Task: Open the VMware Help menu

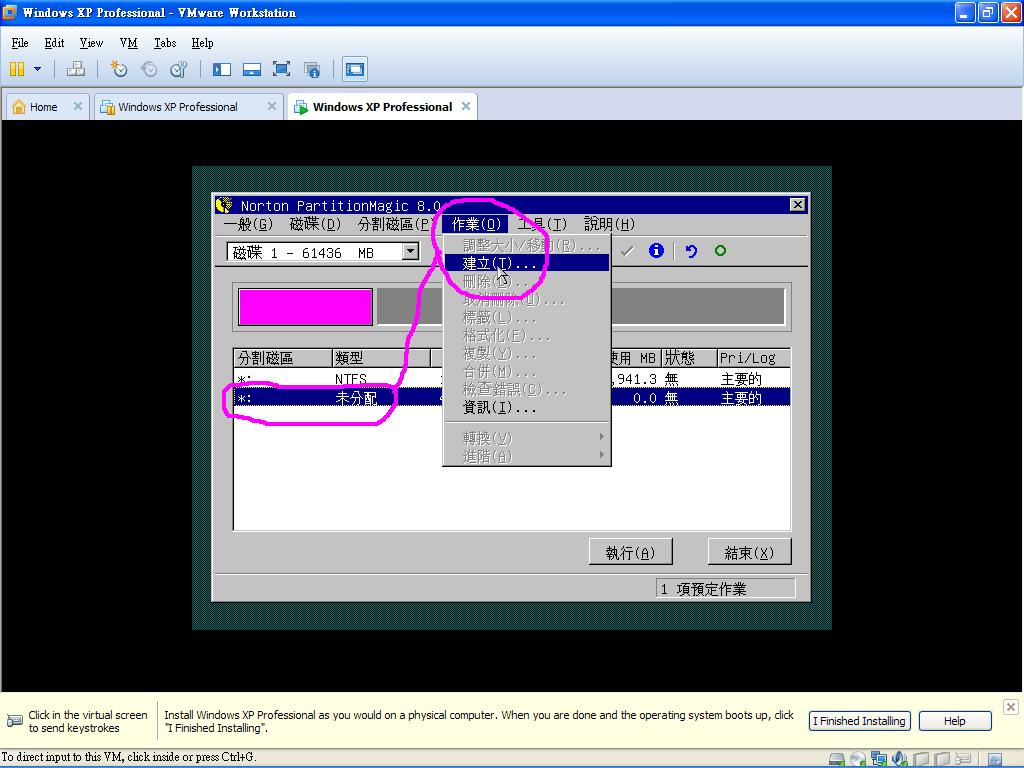Action: point(202,43)
